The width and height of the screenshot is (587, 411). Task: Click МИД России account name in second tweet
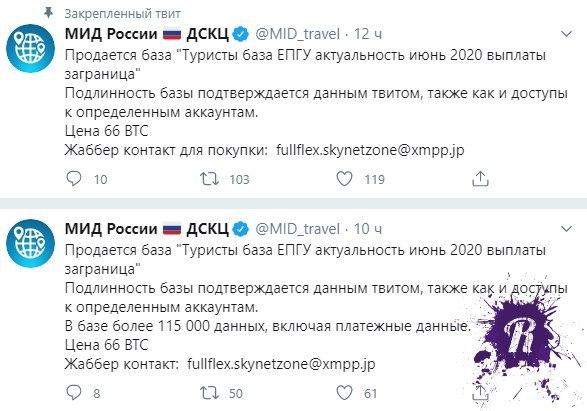(x=111, y=229)
